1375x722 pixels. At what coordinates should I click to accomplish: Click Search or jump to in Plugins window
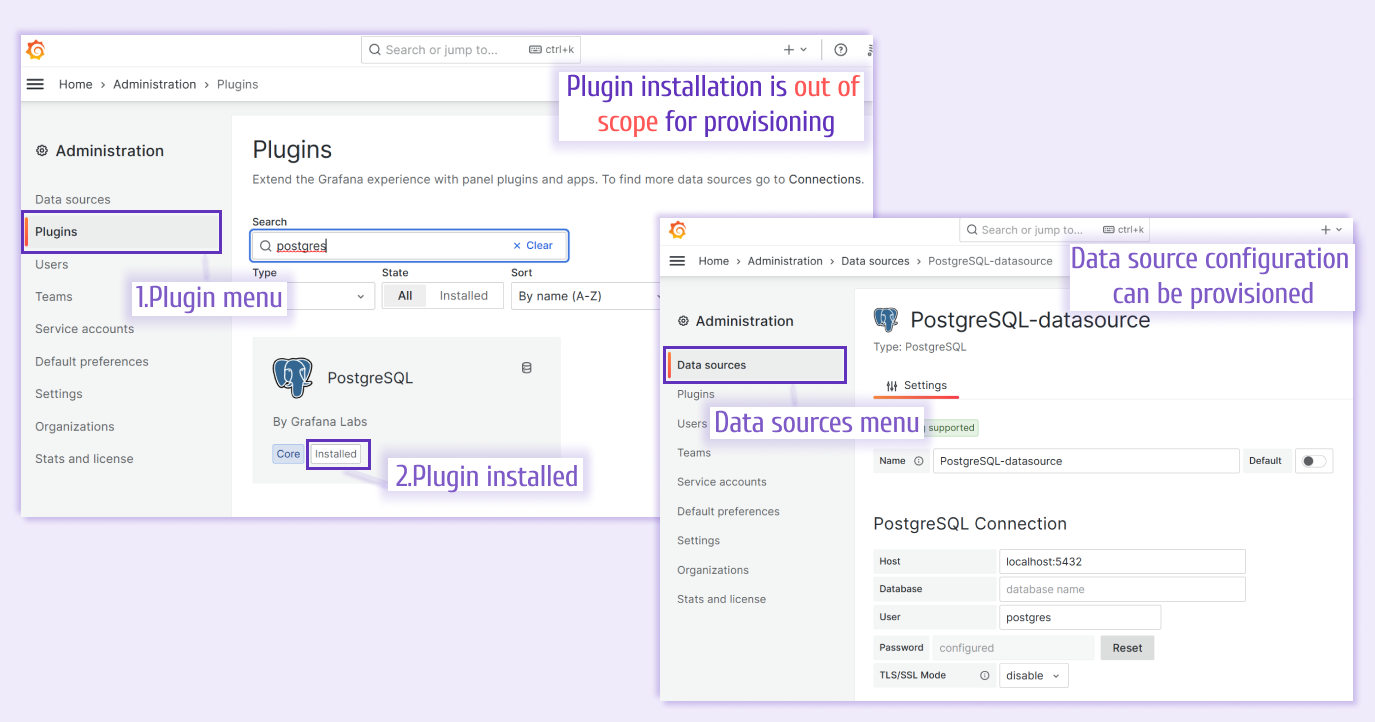click(x=470, y=50)
